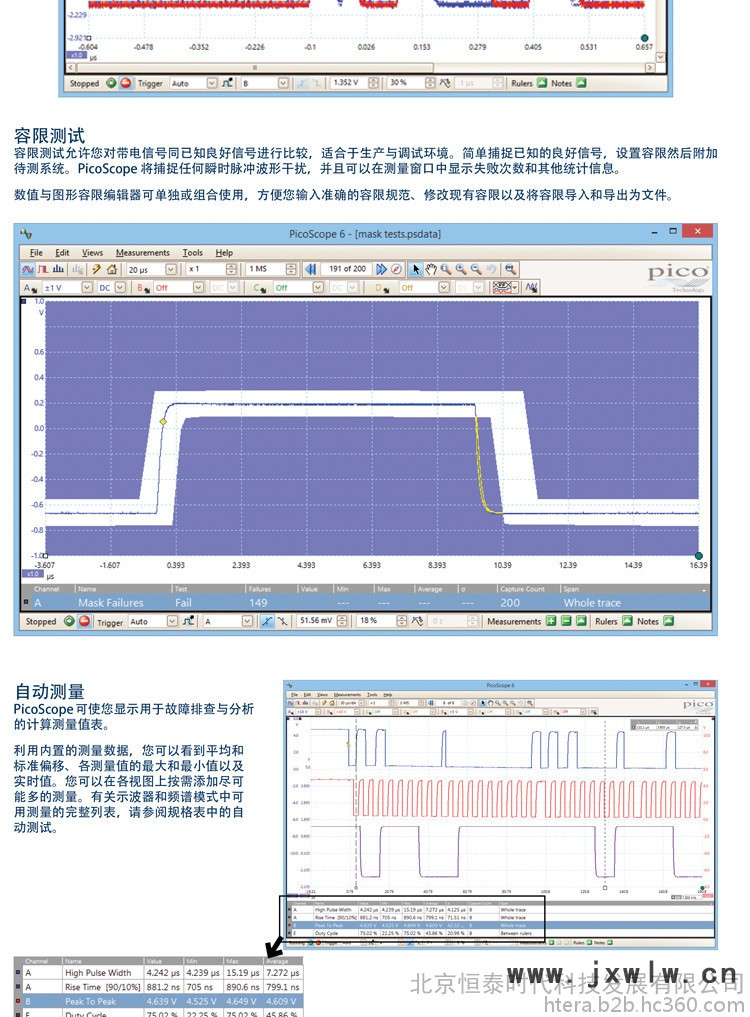Image resolution: width=750 pixels, height=1017 pixels.
Task: Click the x1.0 time axis scale button
Action: [32, 574]
